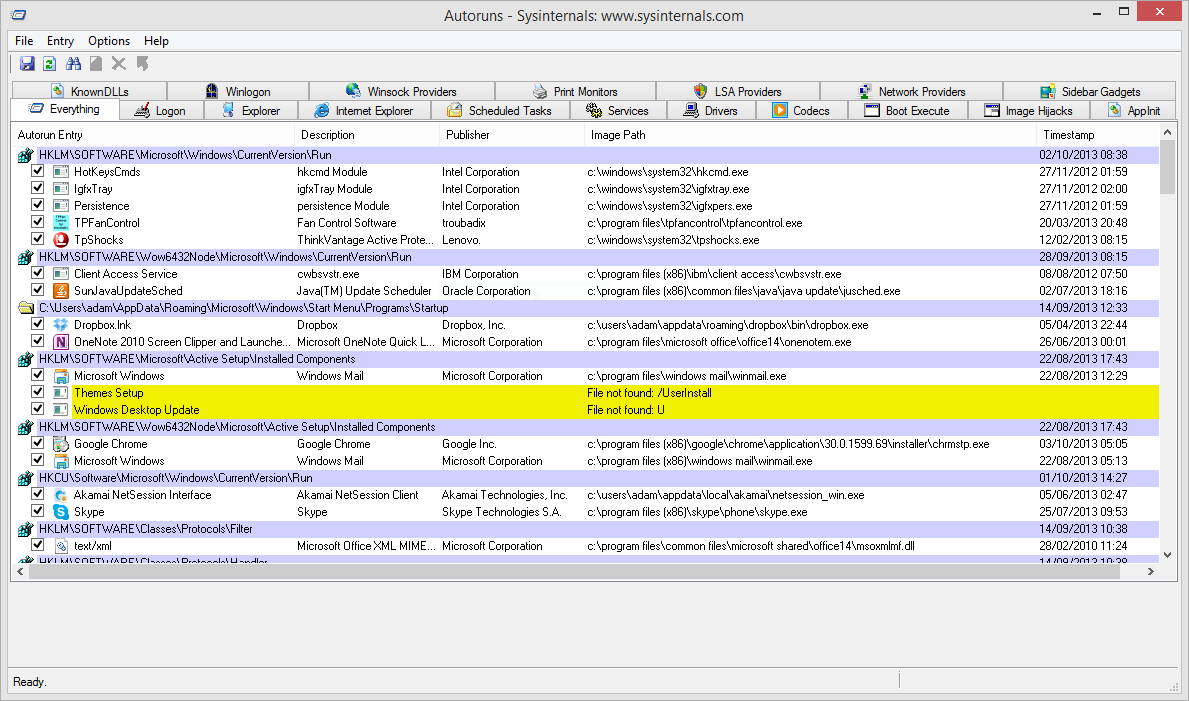1189x701 pixels.
Task: Open the Entry menu
Action: pos(60,41)
